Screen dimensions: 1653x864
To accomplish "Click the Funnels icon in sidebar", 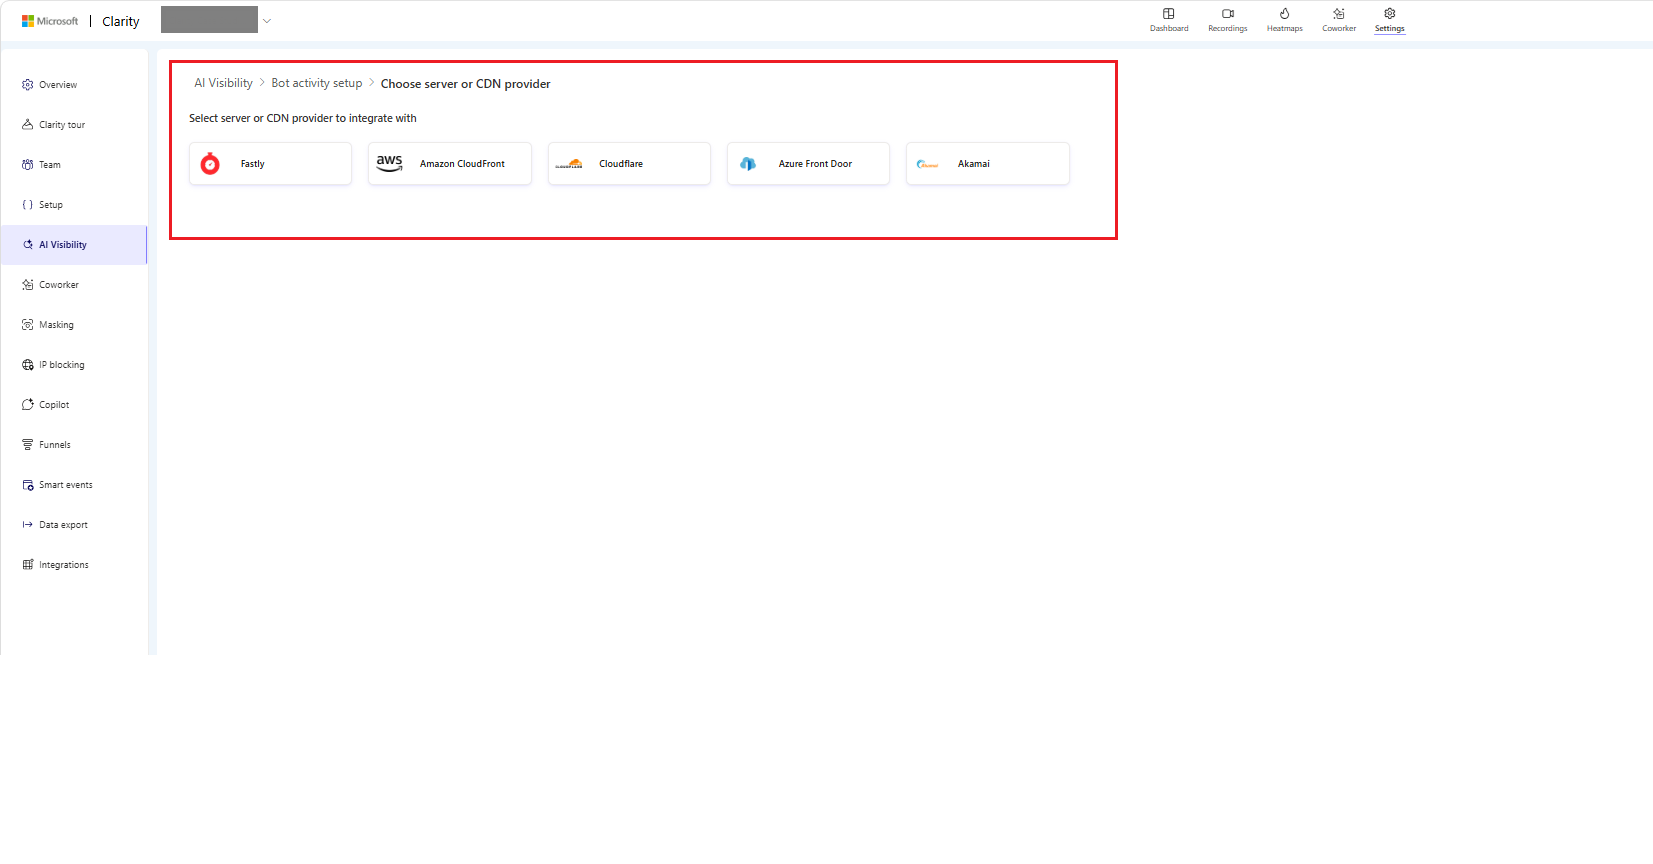I will (x=28, y=445).
